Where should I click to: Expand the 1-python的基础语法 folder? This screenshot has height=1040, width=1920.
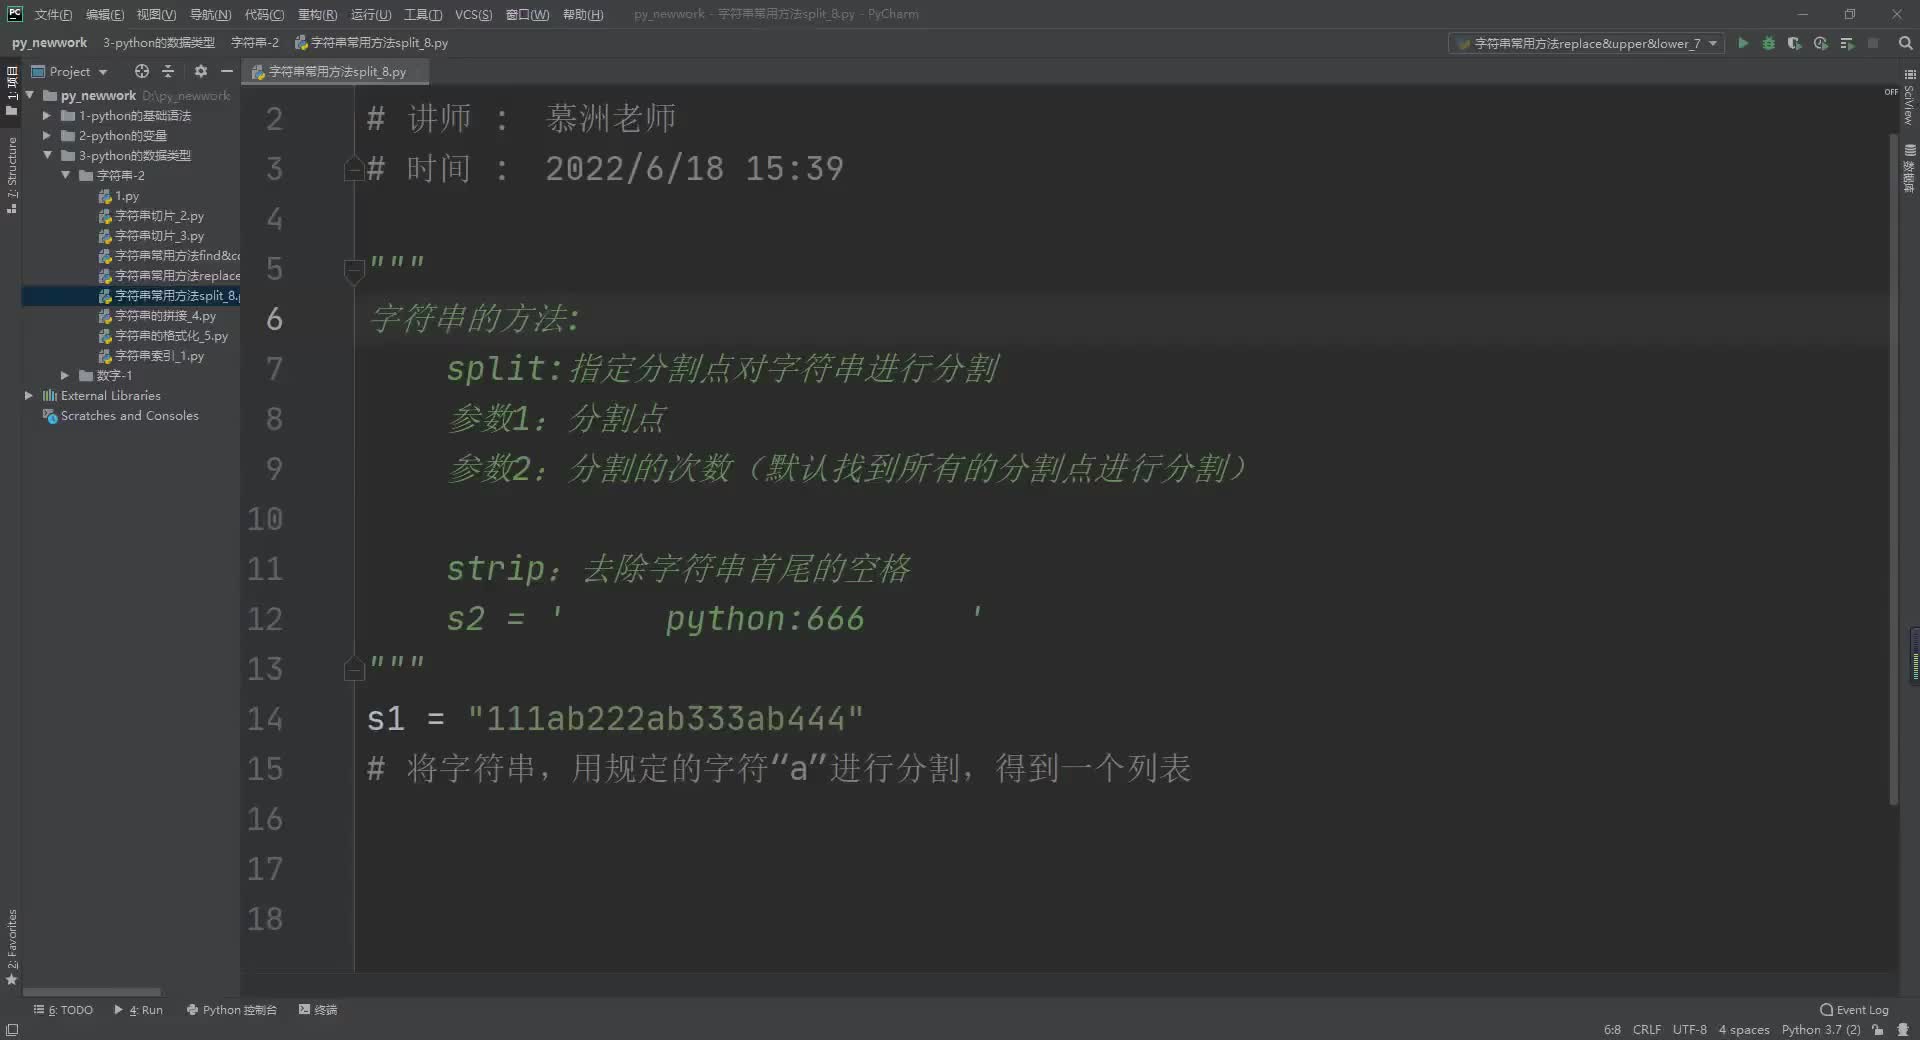click(x=46, y=115)
